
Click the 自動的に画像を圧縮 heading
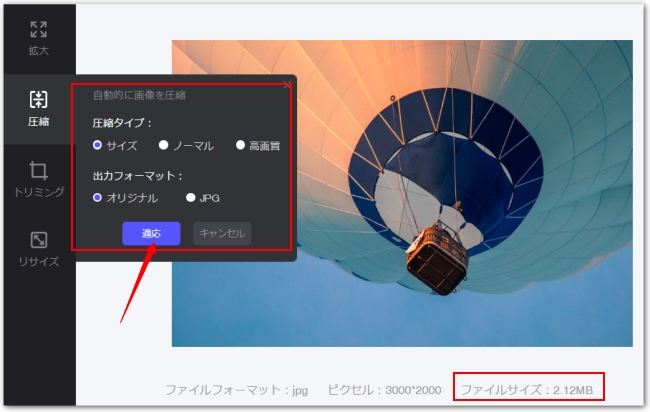(139, 95)
